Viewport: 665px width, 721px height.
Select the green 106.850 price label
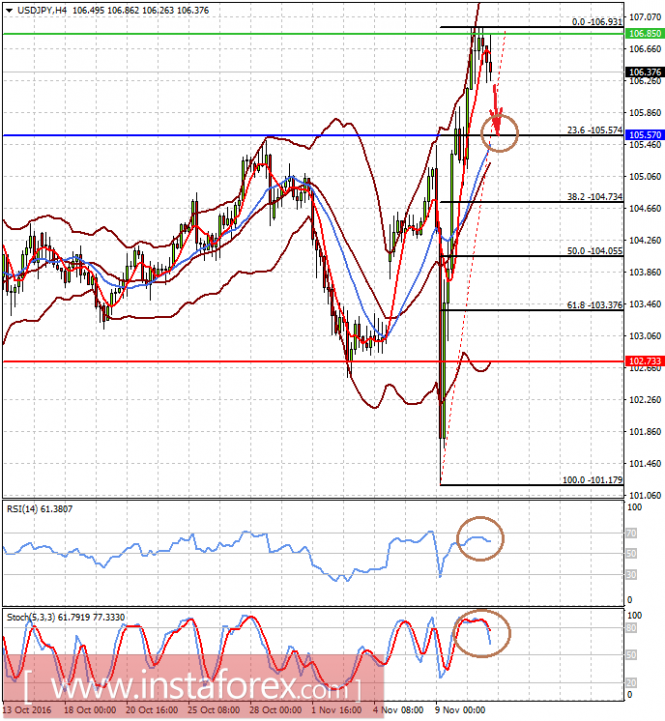644,34
